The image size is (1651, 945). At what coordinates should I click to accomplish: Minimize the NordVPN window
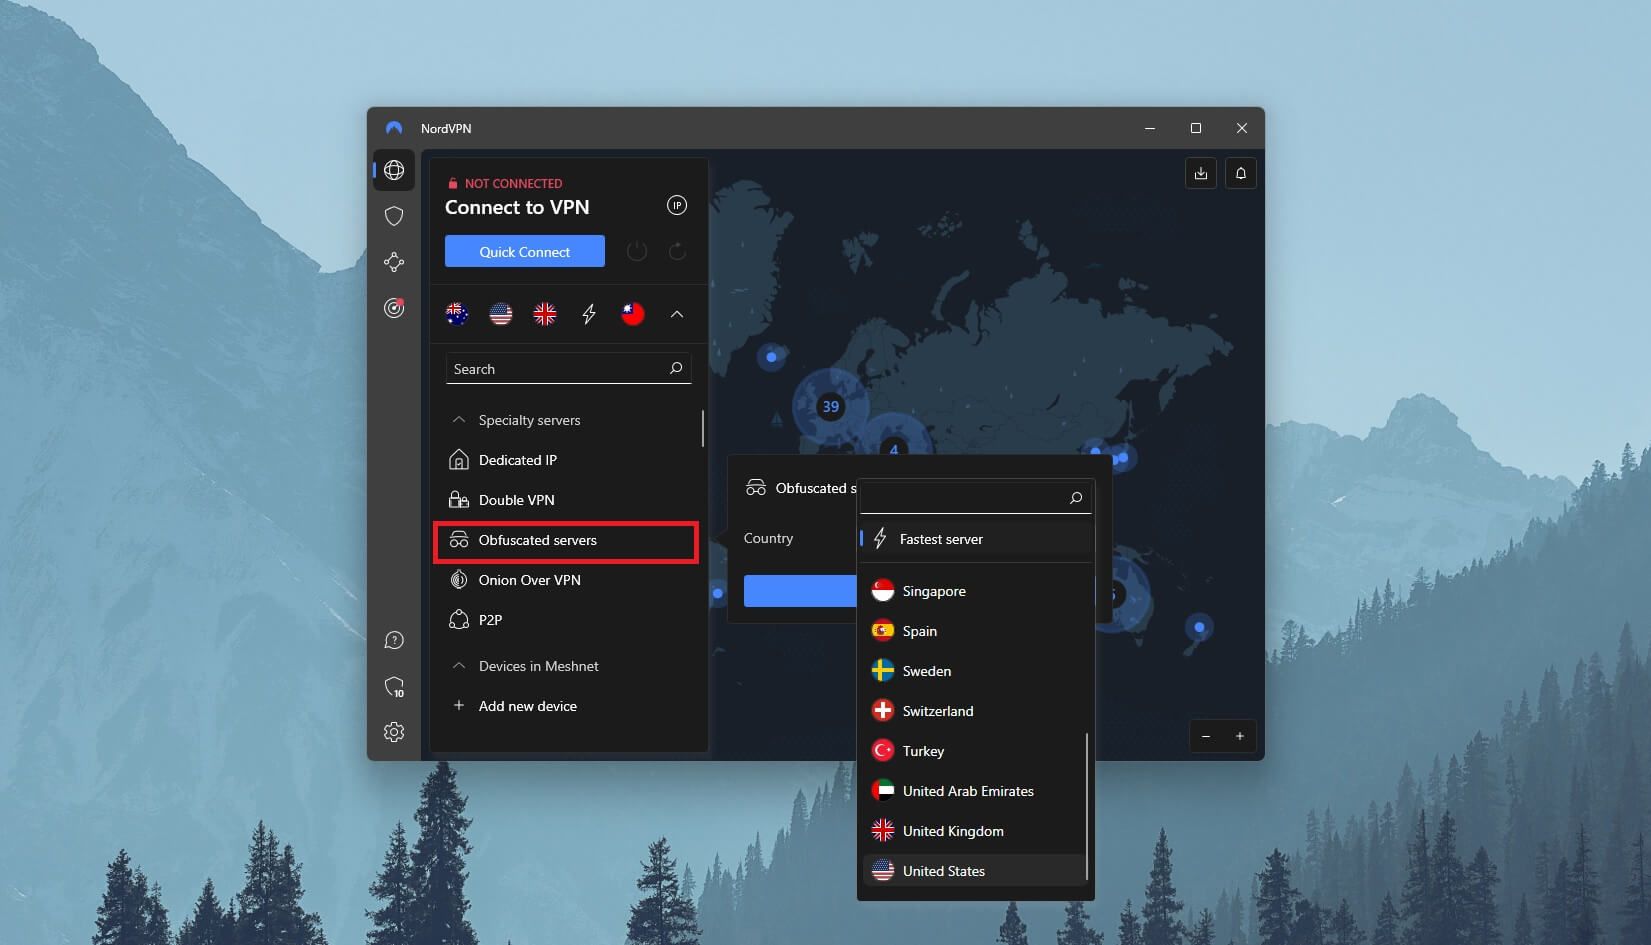pos(1150,128)
